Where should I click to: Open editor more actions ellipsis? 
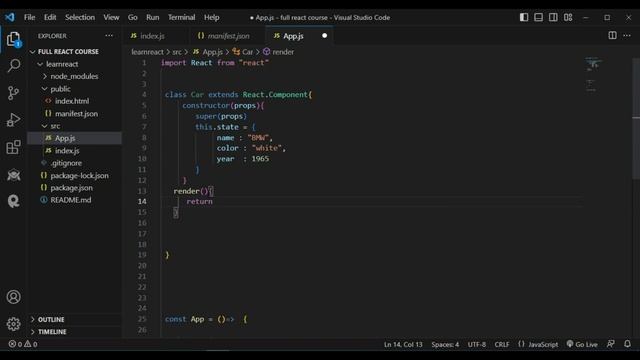point(627,36)
